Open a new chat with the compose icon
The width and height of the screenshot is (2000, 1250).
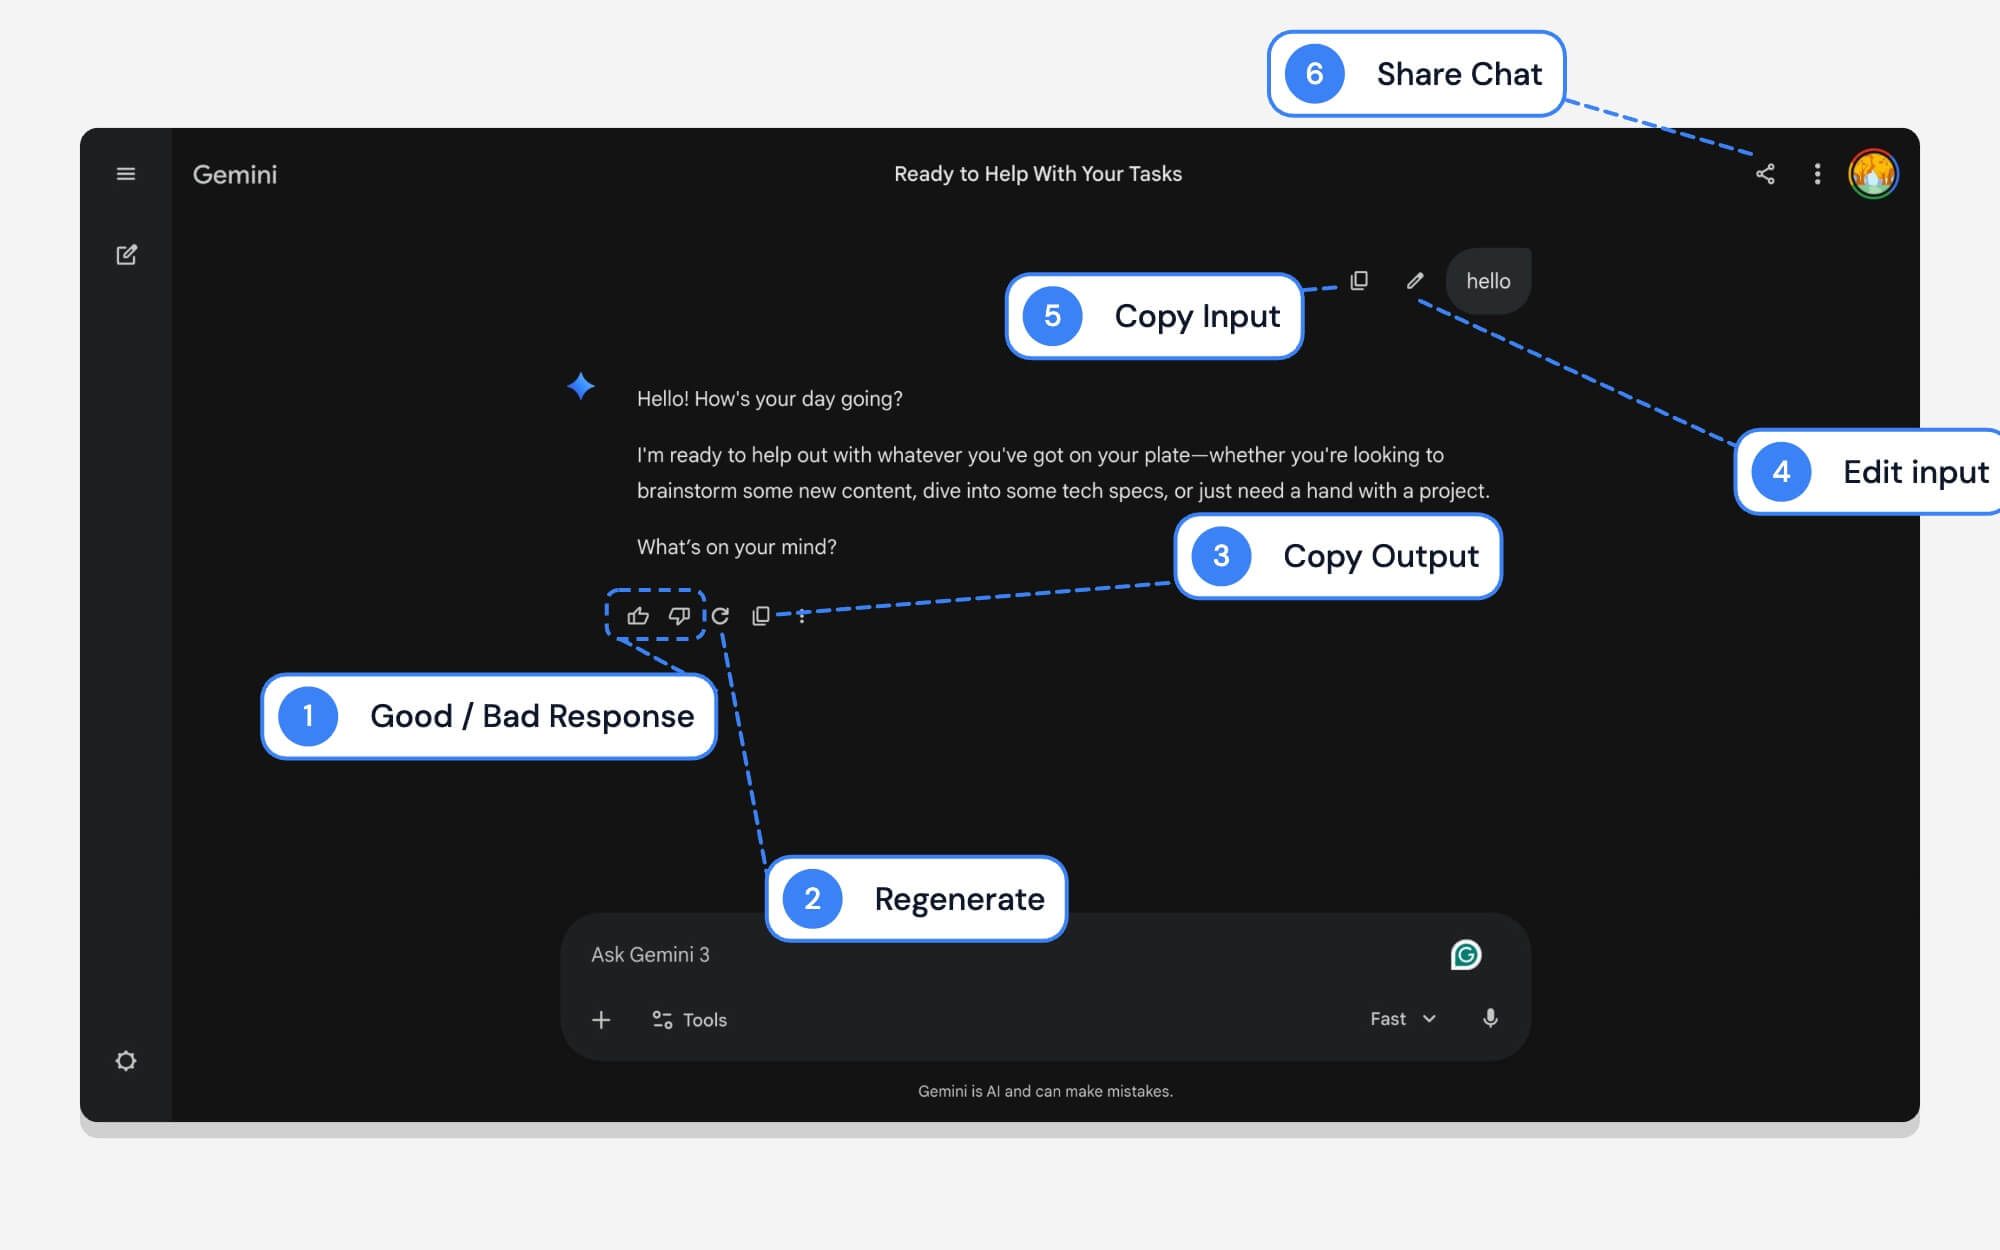point(126,254)
